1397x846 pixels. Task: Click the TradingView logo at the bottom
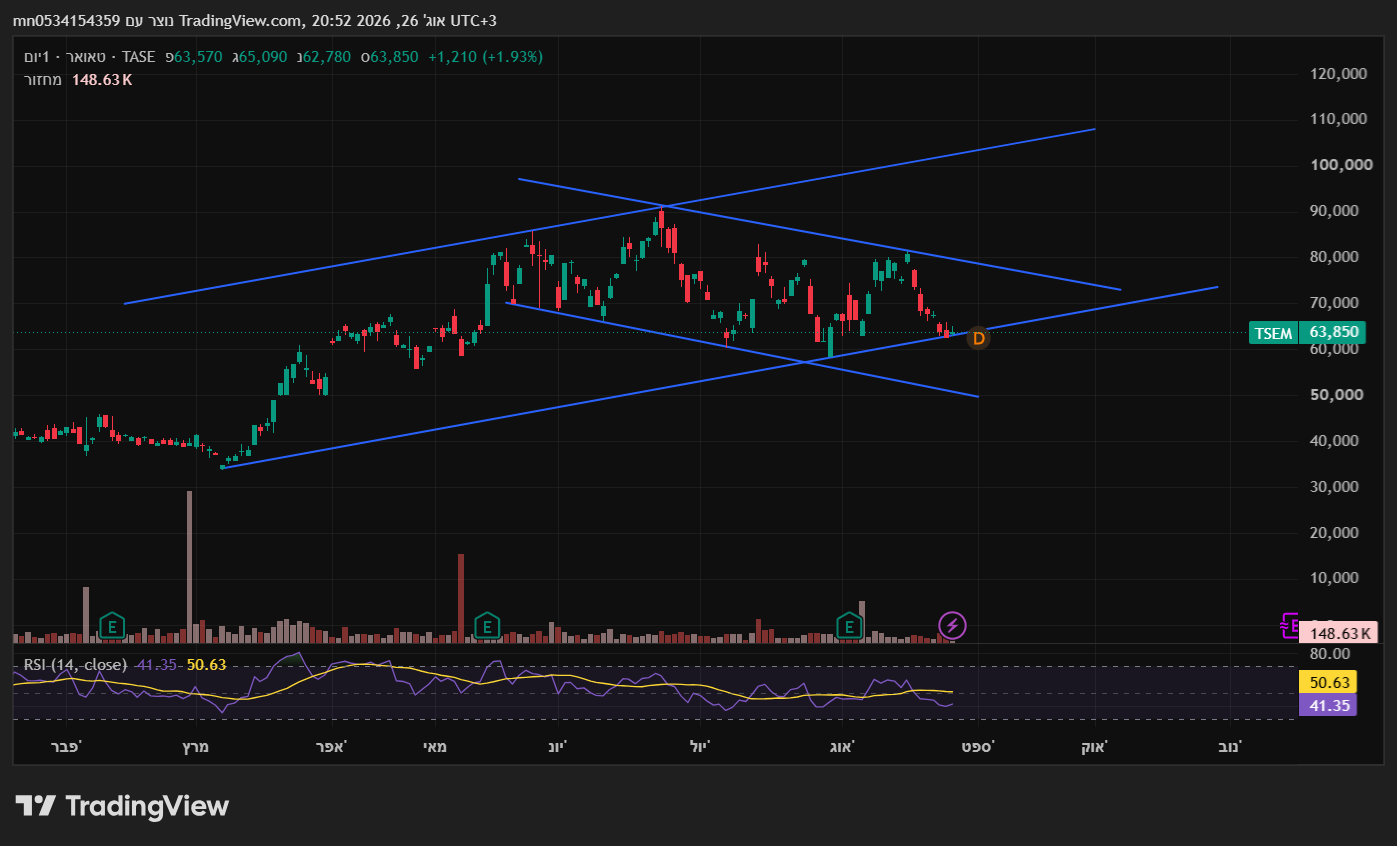pos(122,807)
